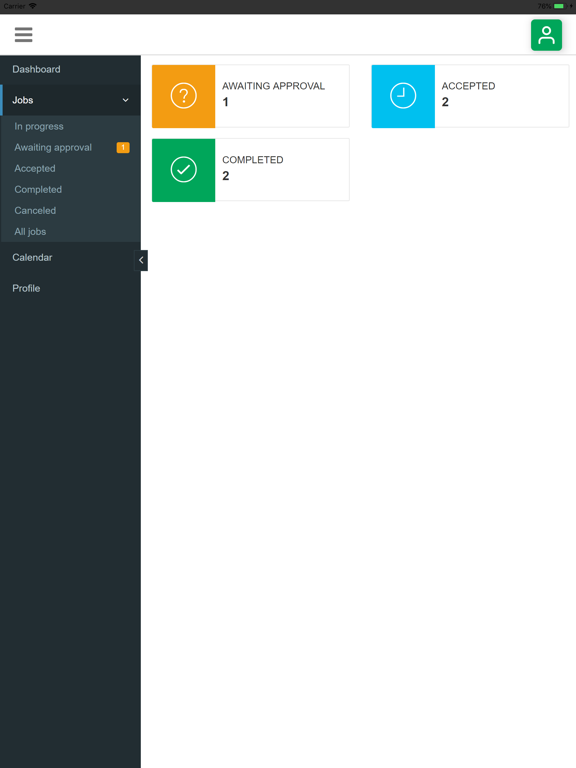
Task: Click the AWAITING APPROVAL card title
Action: (x=273, y=86)
